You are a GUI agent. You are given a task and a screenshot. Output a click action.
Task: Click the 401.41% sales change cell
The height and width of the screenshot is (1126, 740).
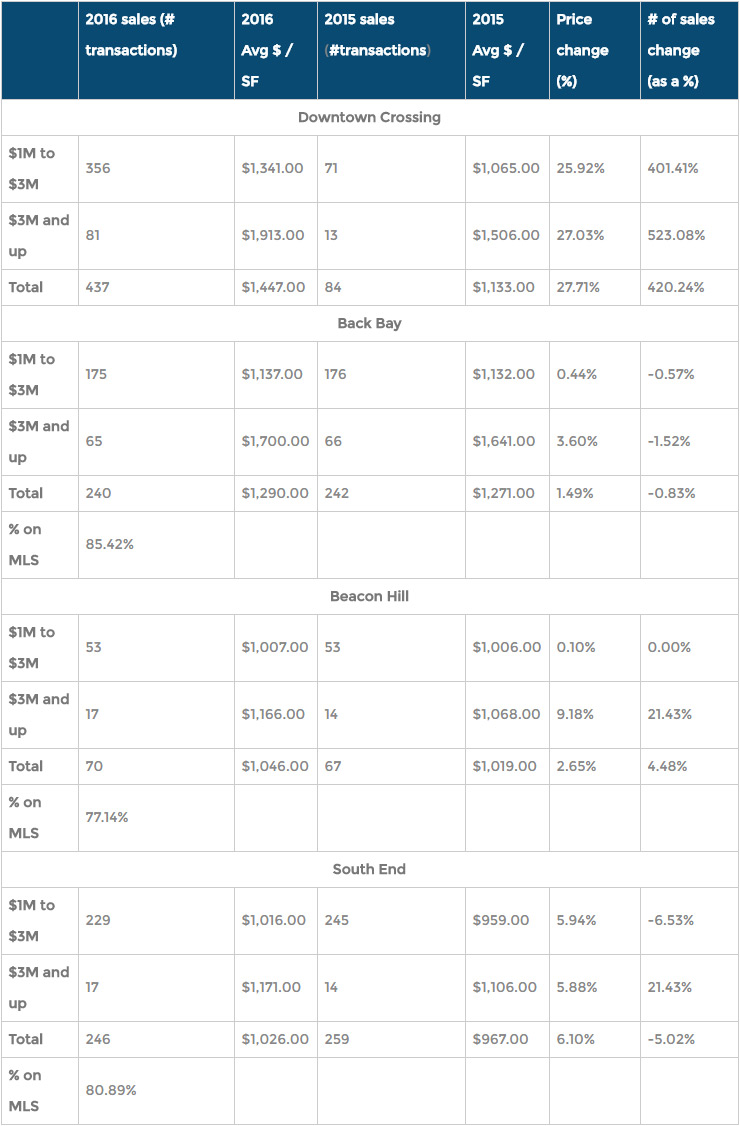[x=673, y=168]
